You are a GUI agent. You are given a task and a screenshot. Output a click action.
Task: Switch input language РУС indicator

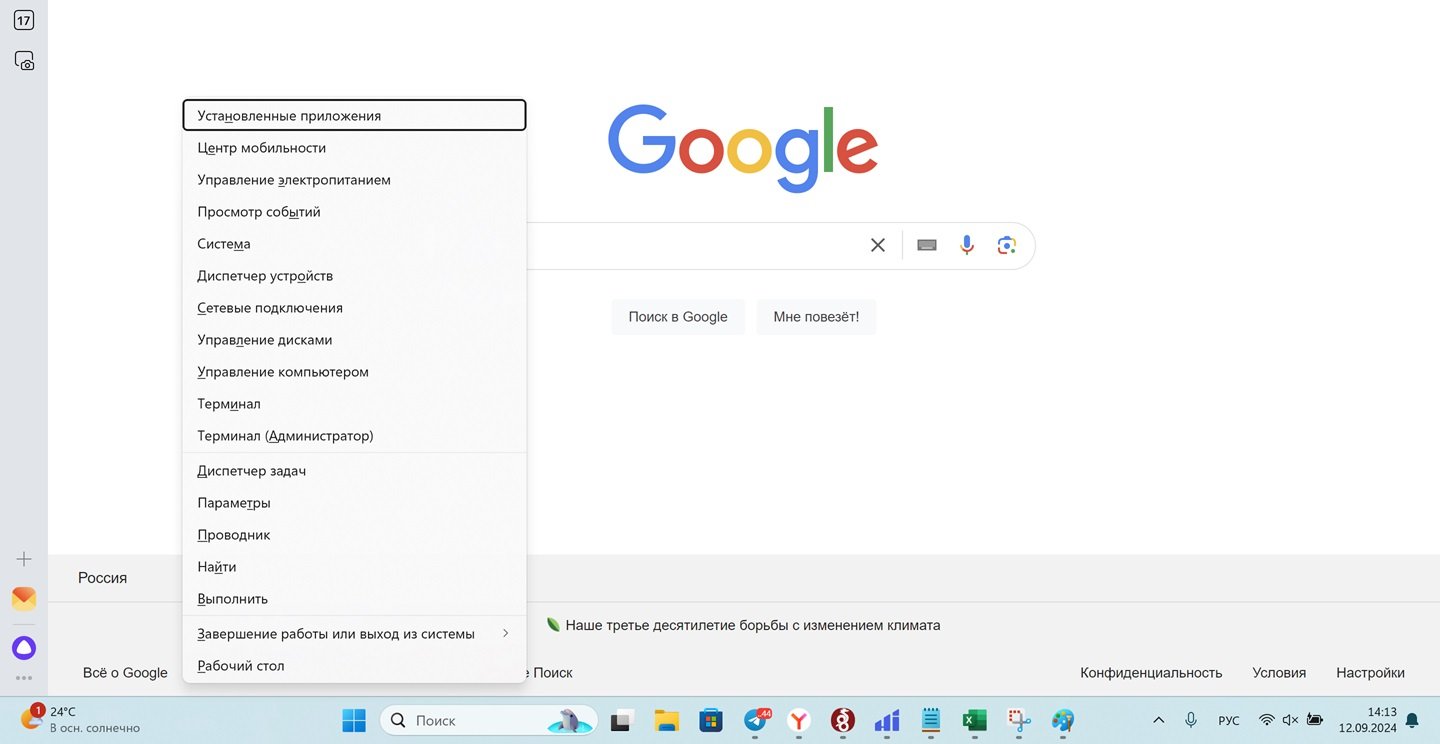(1229, 720)
